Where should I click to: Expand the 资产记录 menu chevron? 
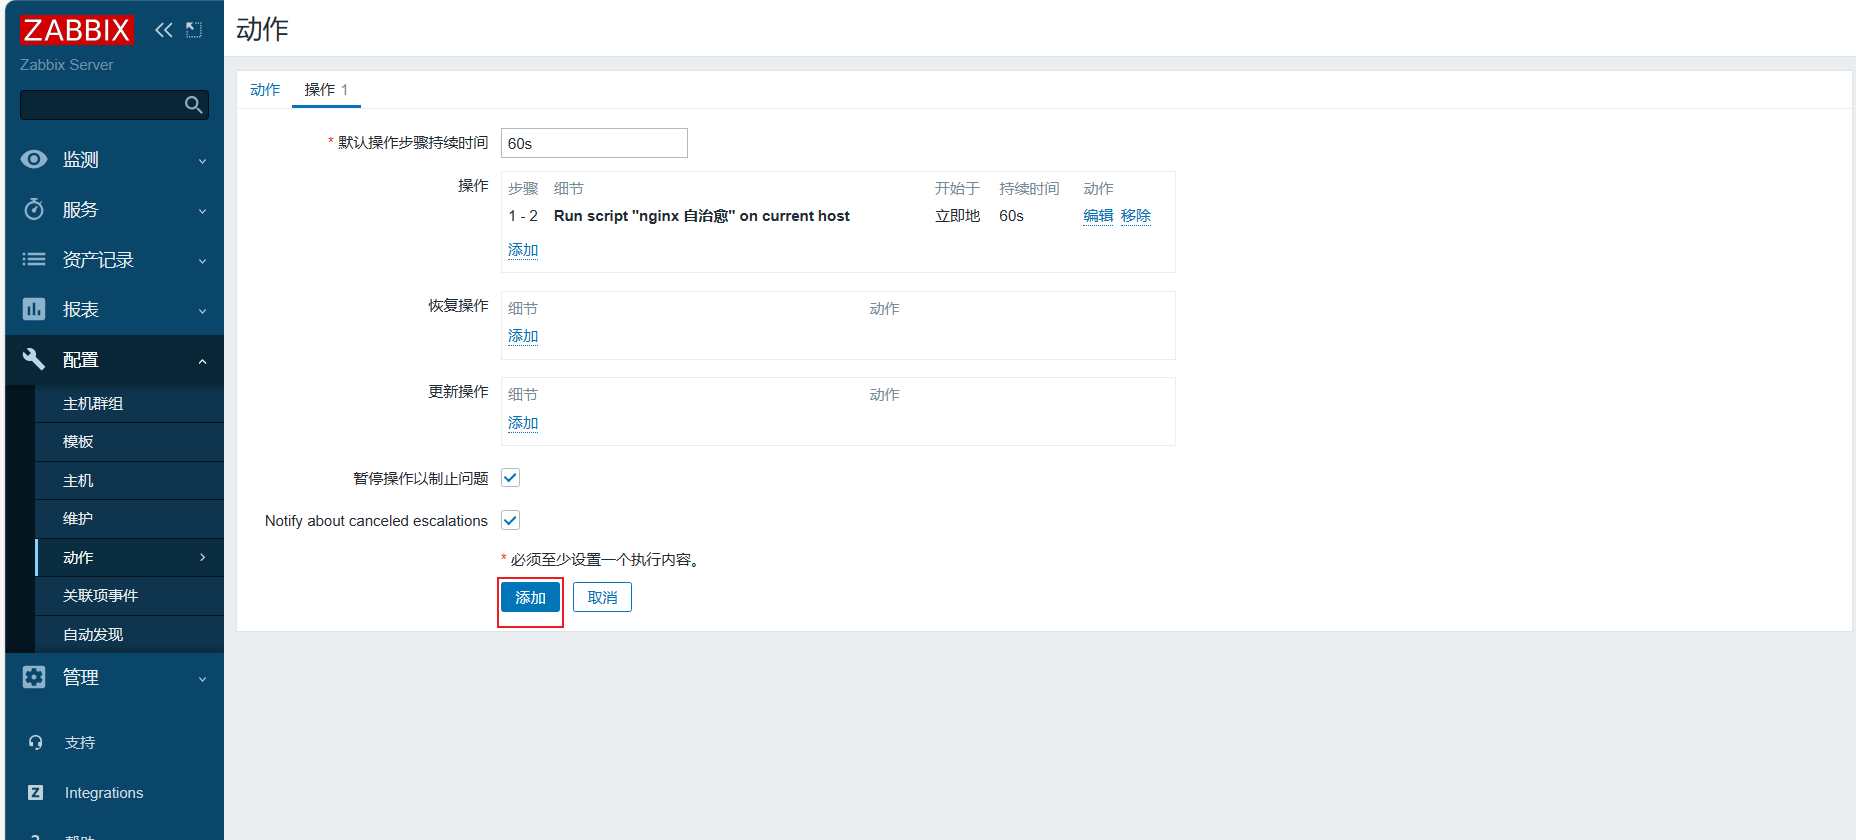(x=202, y=261)
